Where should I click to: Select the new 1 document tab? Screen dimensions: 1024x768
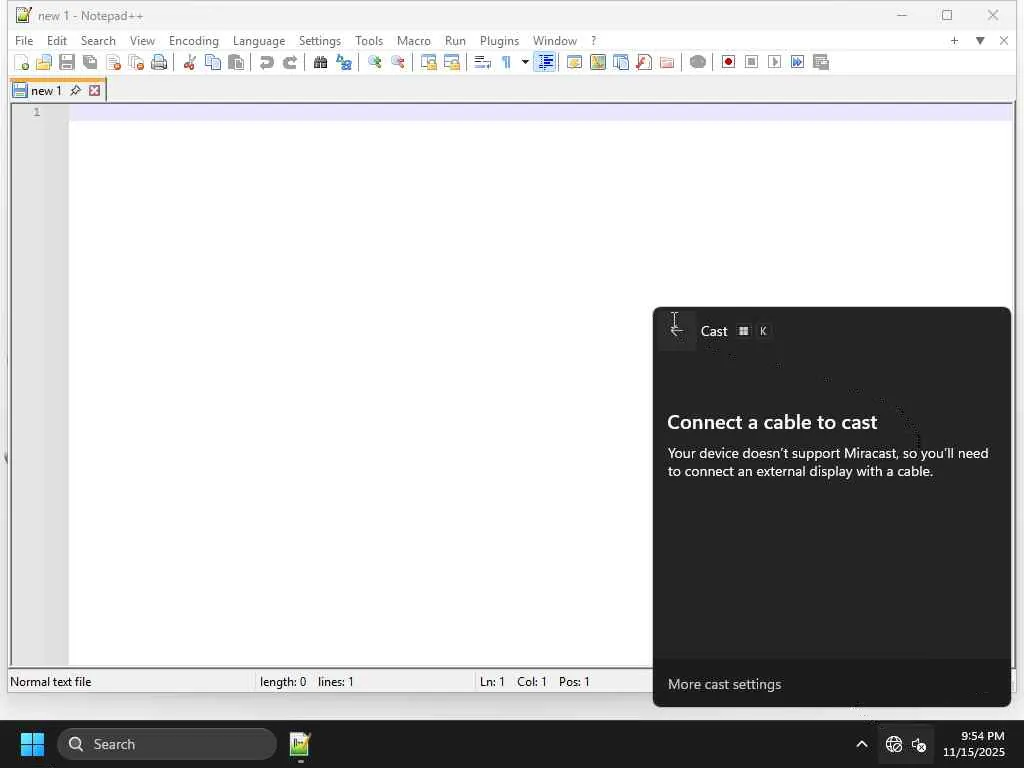pyautogui.click(x=46, y=91)
